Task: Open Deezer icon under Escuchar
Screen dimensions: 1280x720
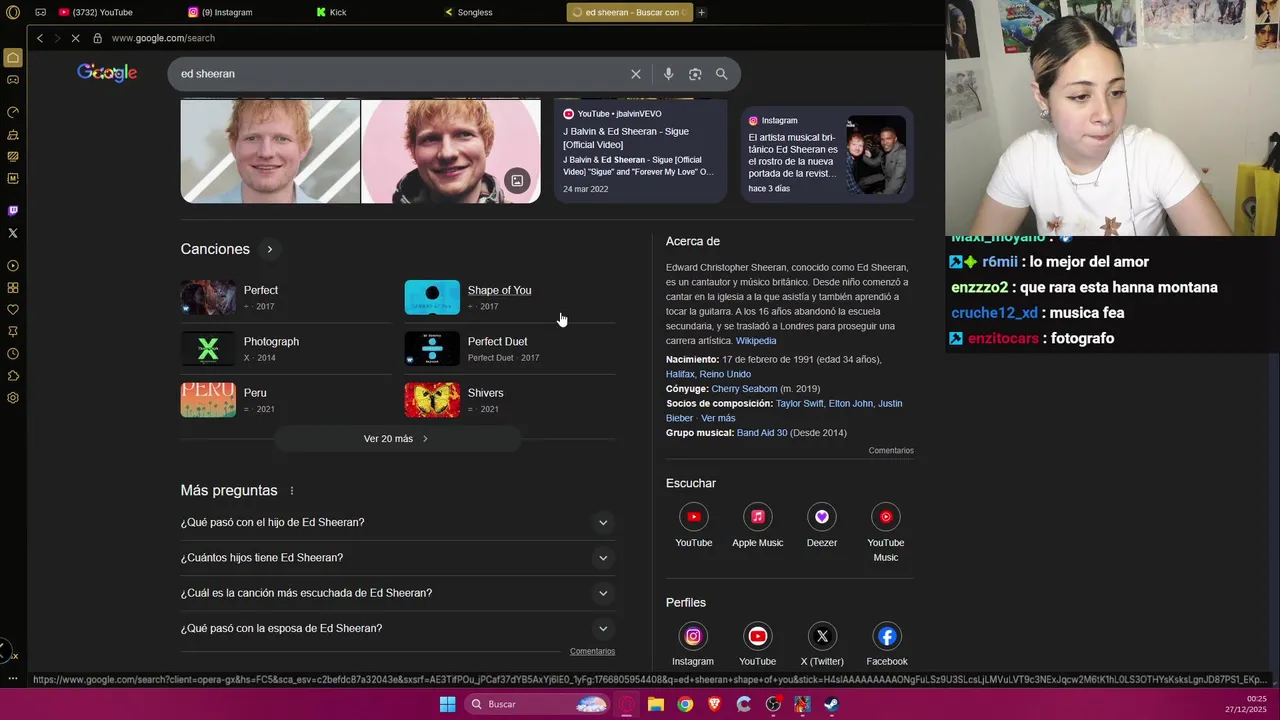Action: (821, 517)
